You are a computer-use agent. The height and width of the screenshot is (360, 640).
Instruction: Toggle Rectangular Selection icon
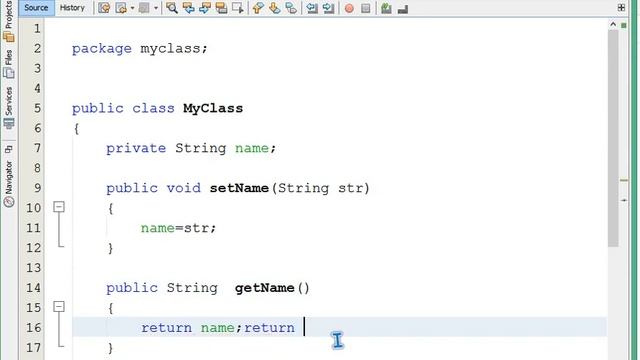tap(238, 8)
